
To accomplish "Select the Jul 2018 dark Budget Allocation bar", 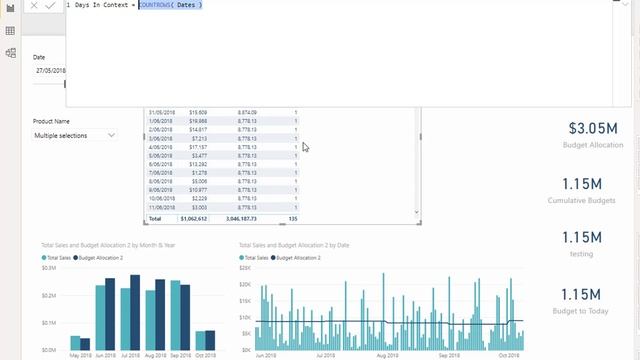I will pos(135,313).
